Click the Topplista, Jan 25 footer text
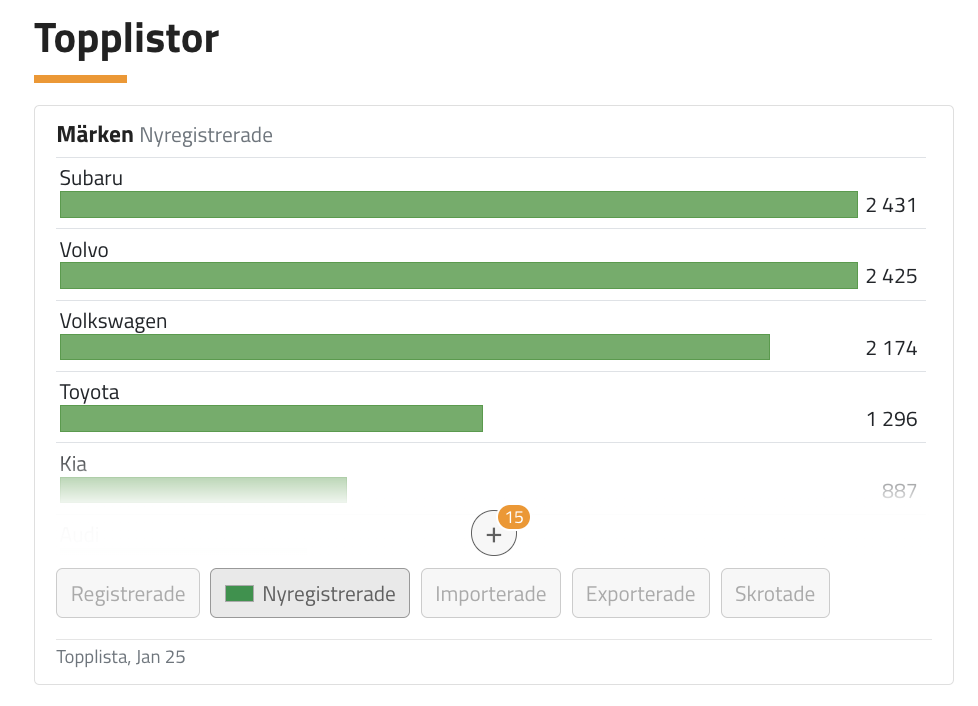 pos(121,657)
